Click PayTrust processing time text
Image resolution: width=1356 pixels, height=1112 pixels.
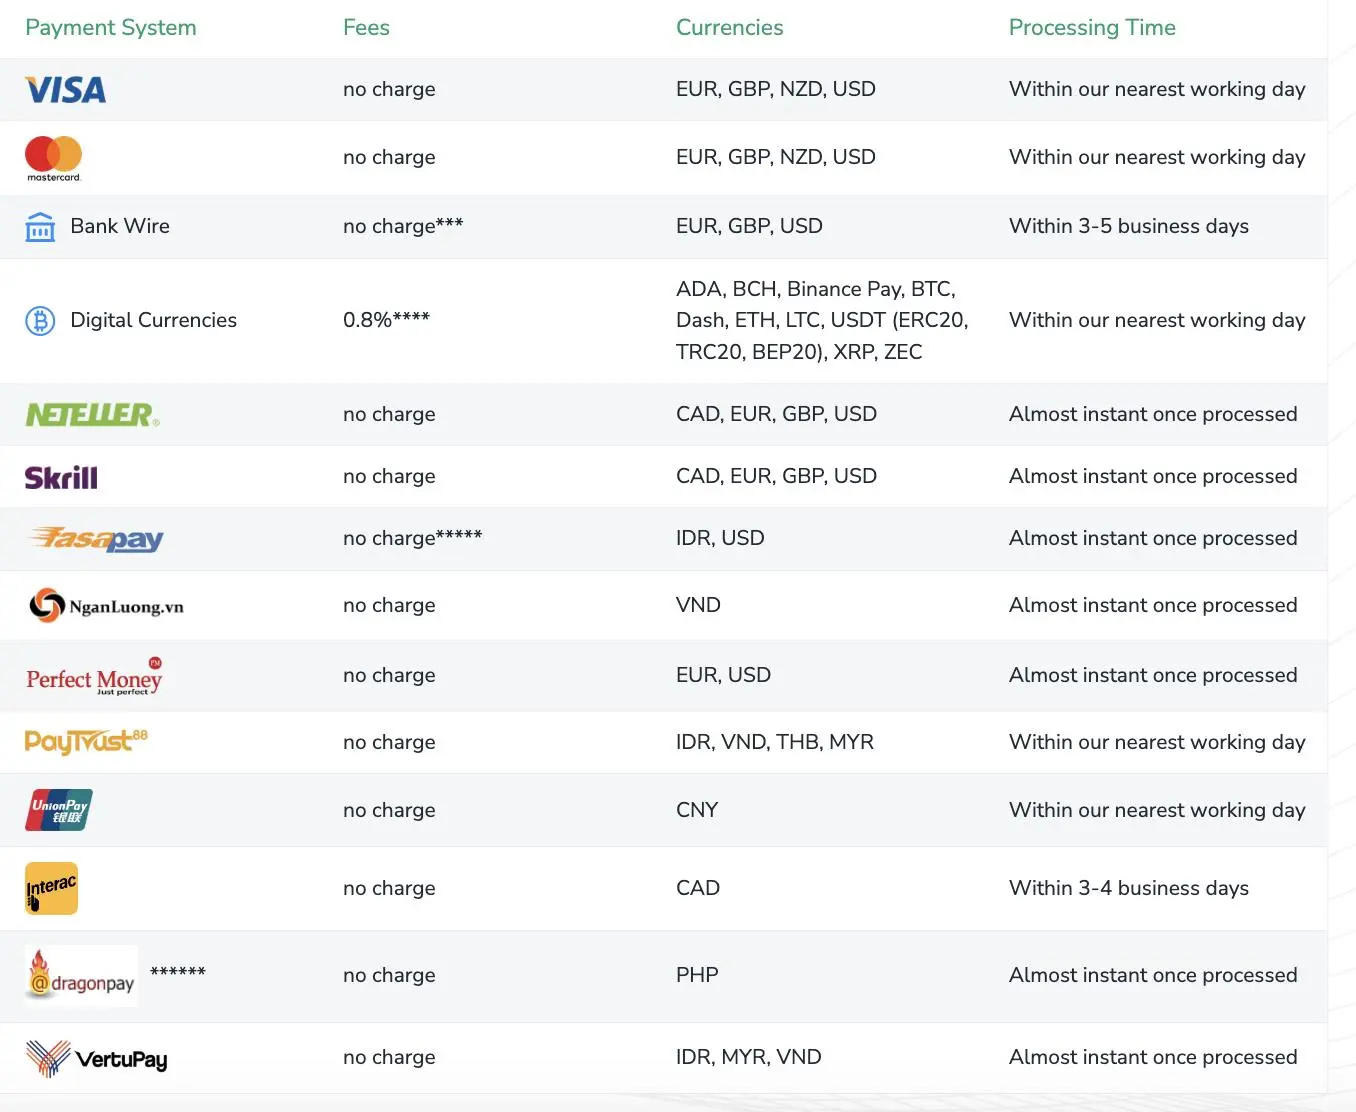pyautogui.click(x=1157, y=742)
